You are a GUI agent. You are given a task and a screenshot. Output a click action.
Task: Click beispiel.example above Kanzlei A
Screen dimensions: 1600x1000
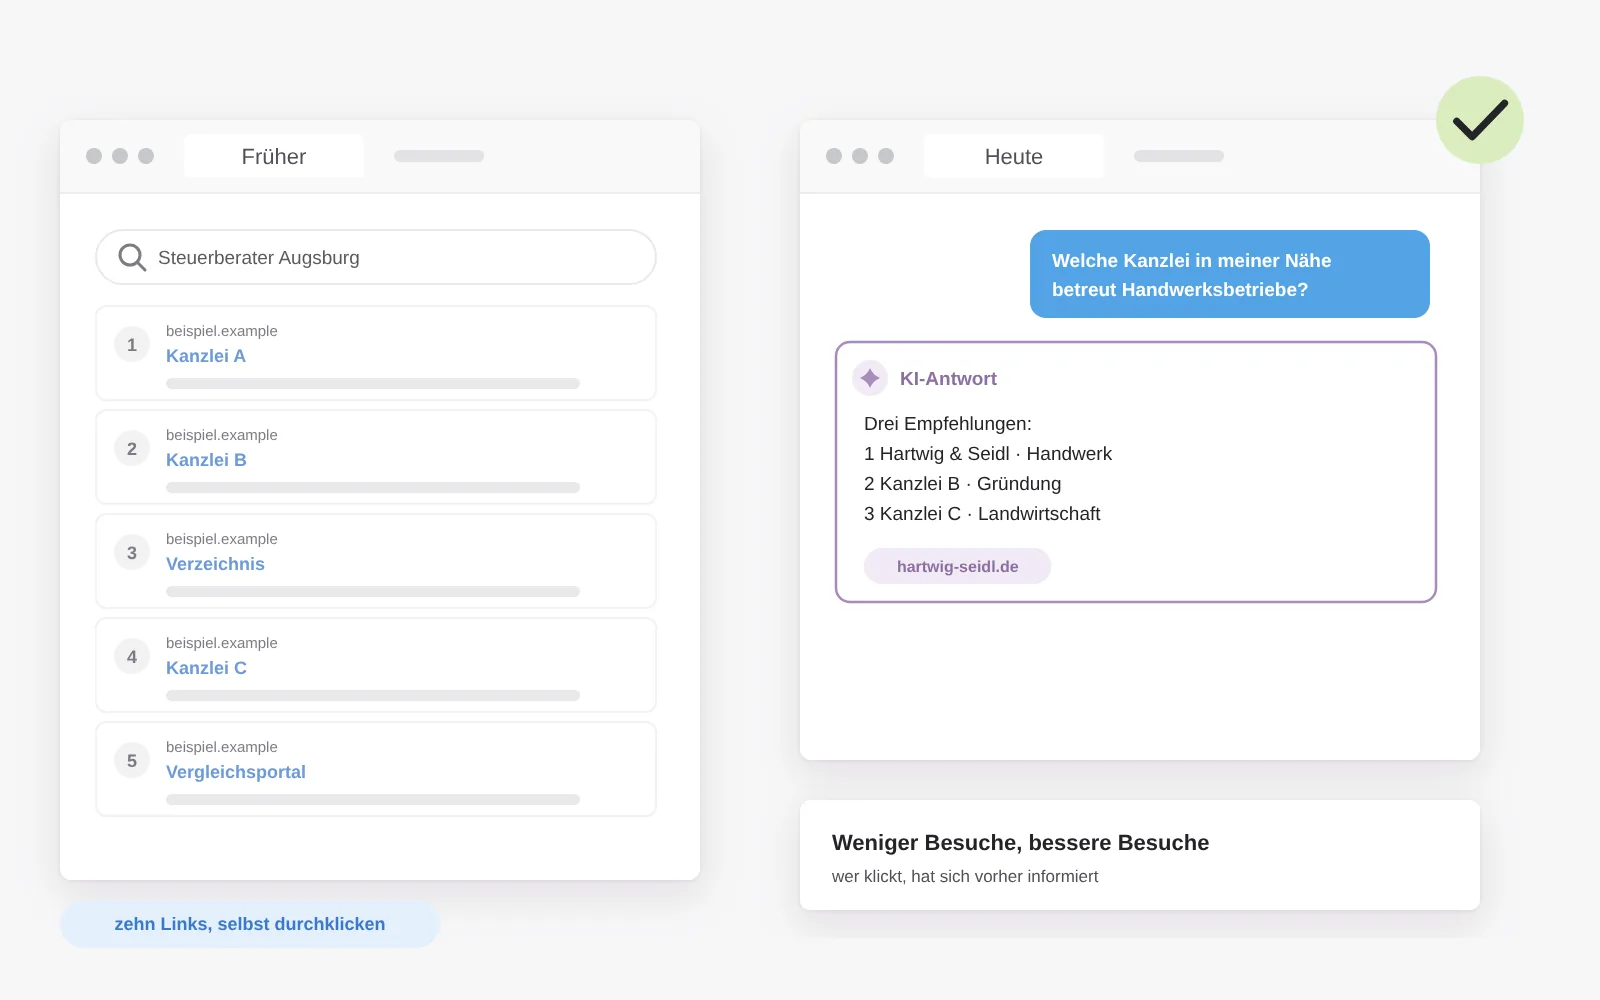pyautogui.click(x=222, y=331)
